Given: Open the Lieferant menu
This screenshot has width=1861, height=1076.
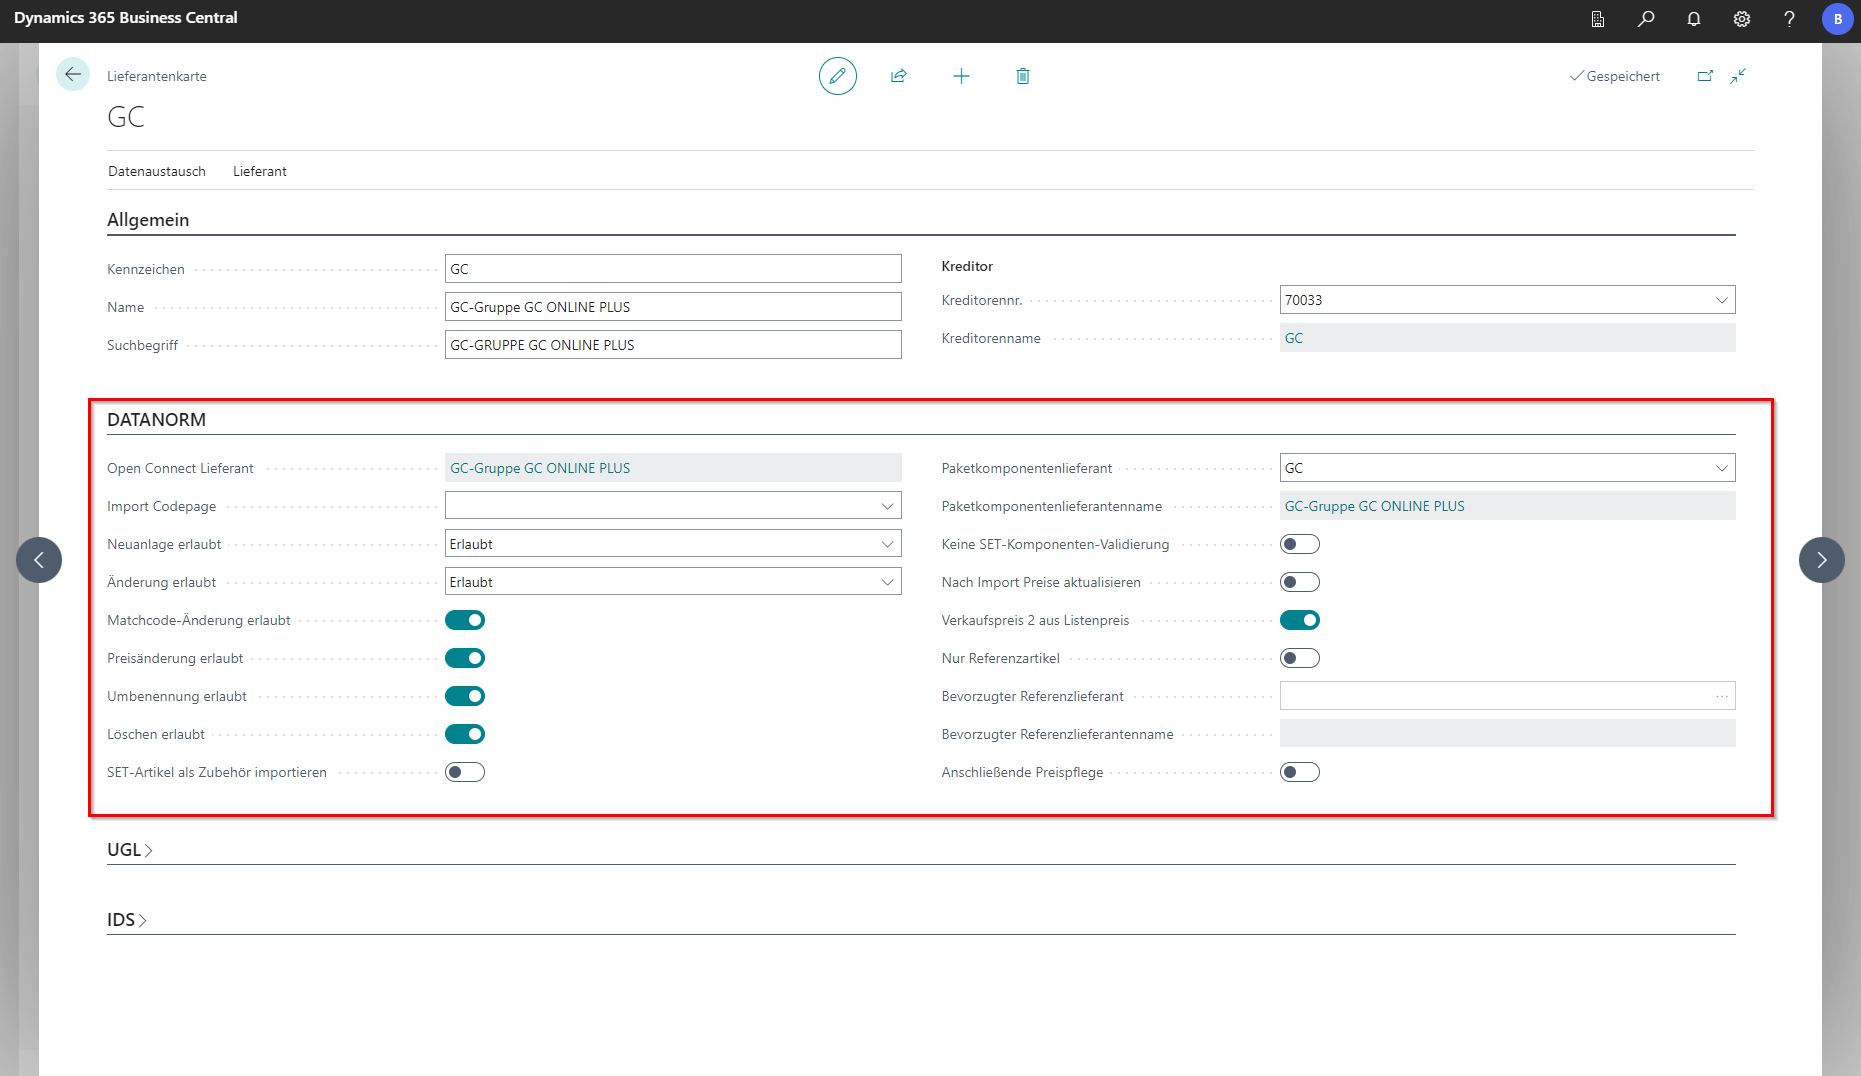Looking at the screenshot, I should click(x=260, y=171).
